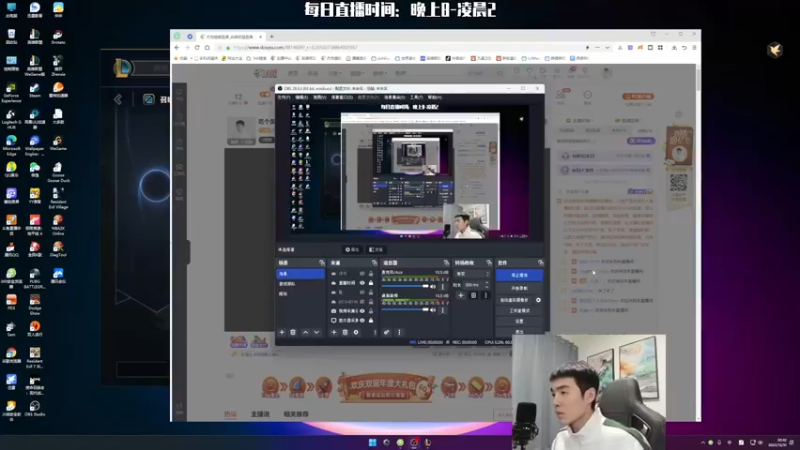Open Sources panel footer three-dot menu

(375, 332)
